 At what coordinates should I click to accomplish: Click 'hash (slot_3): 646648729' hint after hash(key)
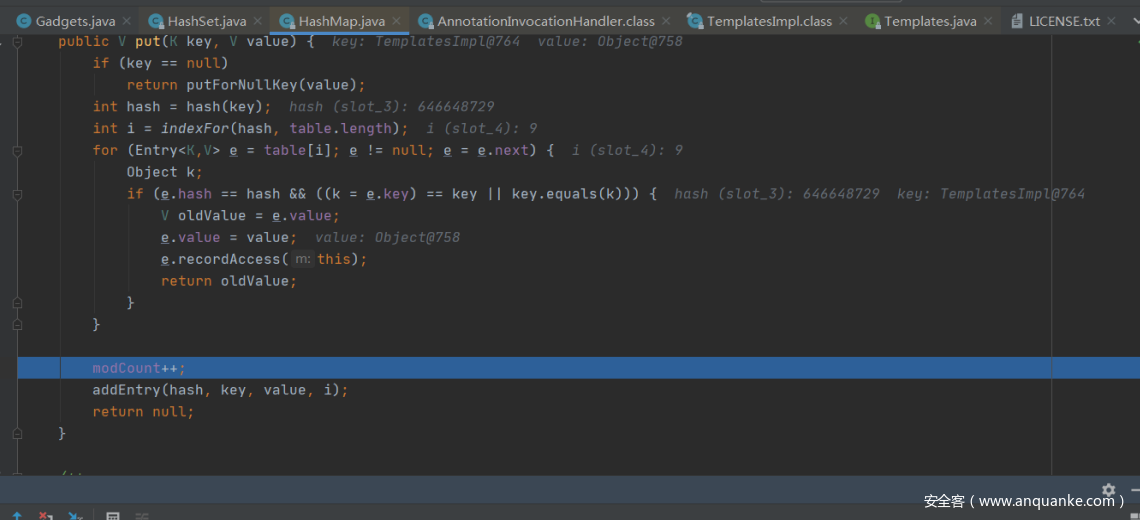391,107
